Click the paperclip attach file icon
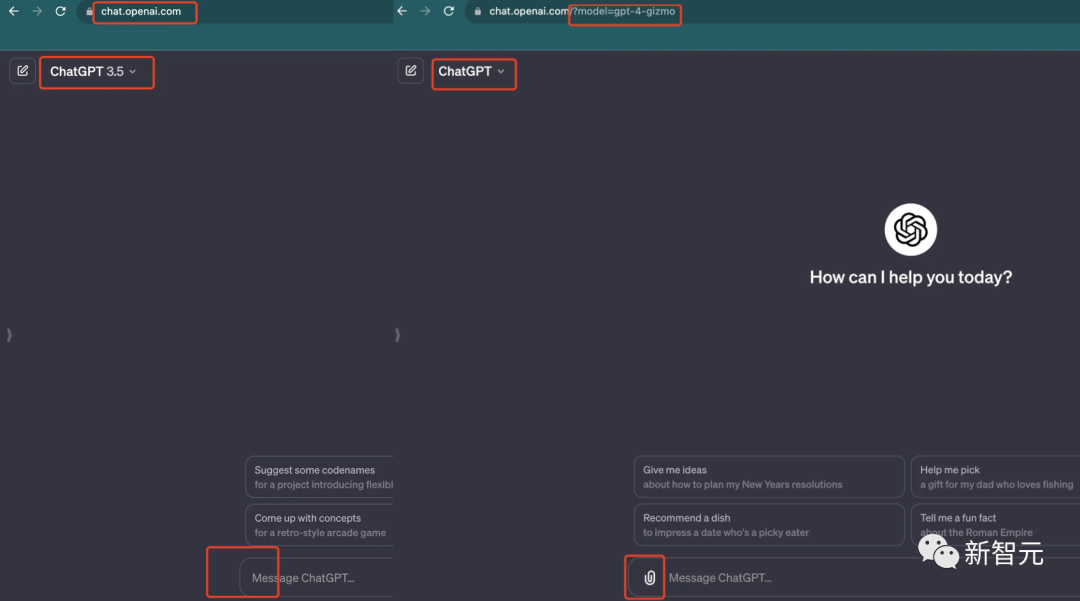The height and width of the screenshot is (601, 1080). 649,578
